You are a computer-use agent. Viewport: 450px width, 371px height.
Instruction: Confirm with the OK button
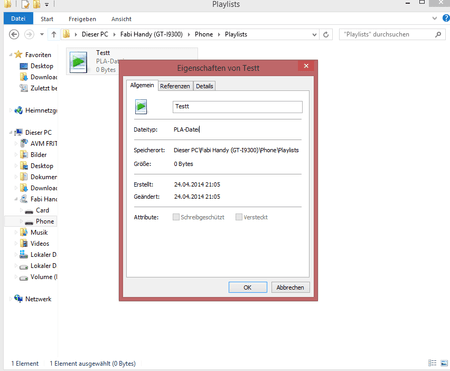pyautogui.click(x=248, y=287)
